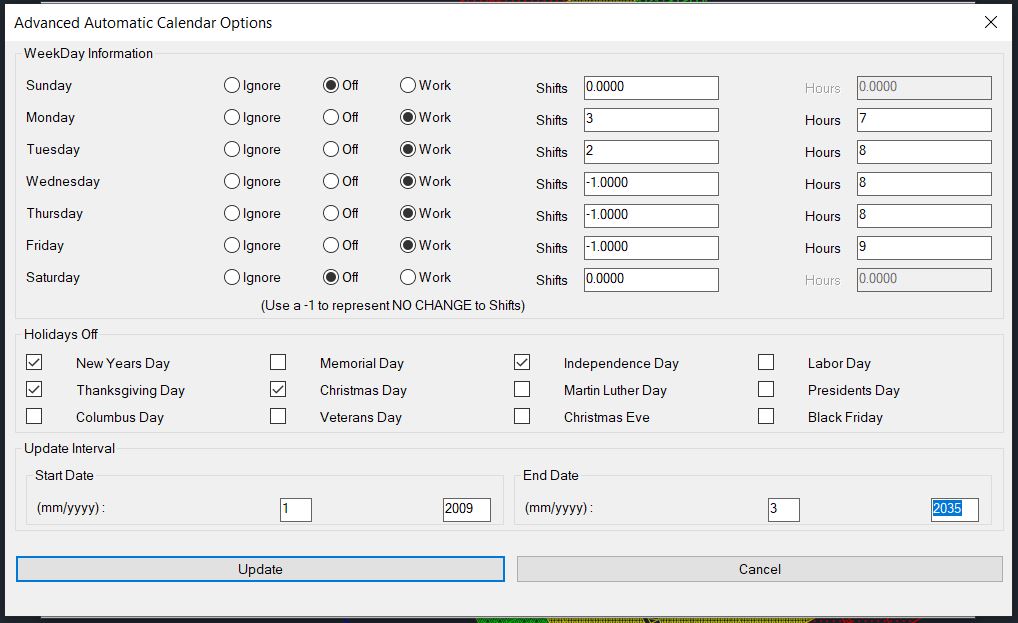Select Ignore for Friday
The image size is (1018, 623).
point(231,245)
